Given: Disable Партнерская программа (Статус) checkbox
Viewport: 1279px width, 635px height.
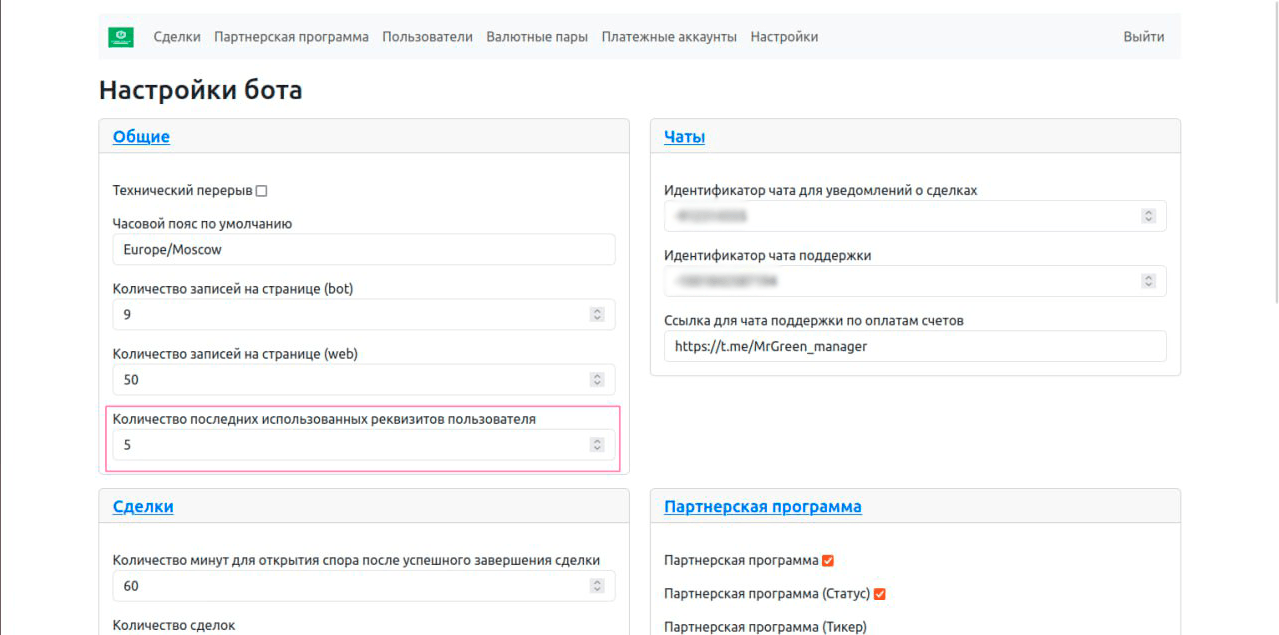Looking at the screenshot, I should pyautogui.click(x=880, y=594).
